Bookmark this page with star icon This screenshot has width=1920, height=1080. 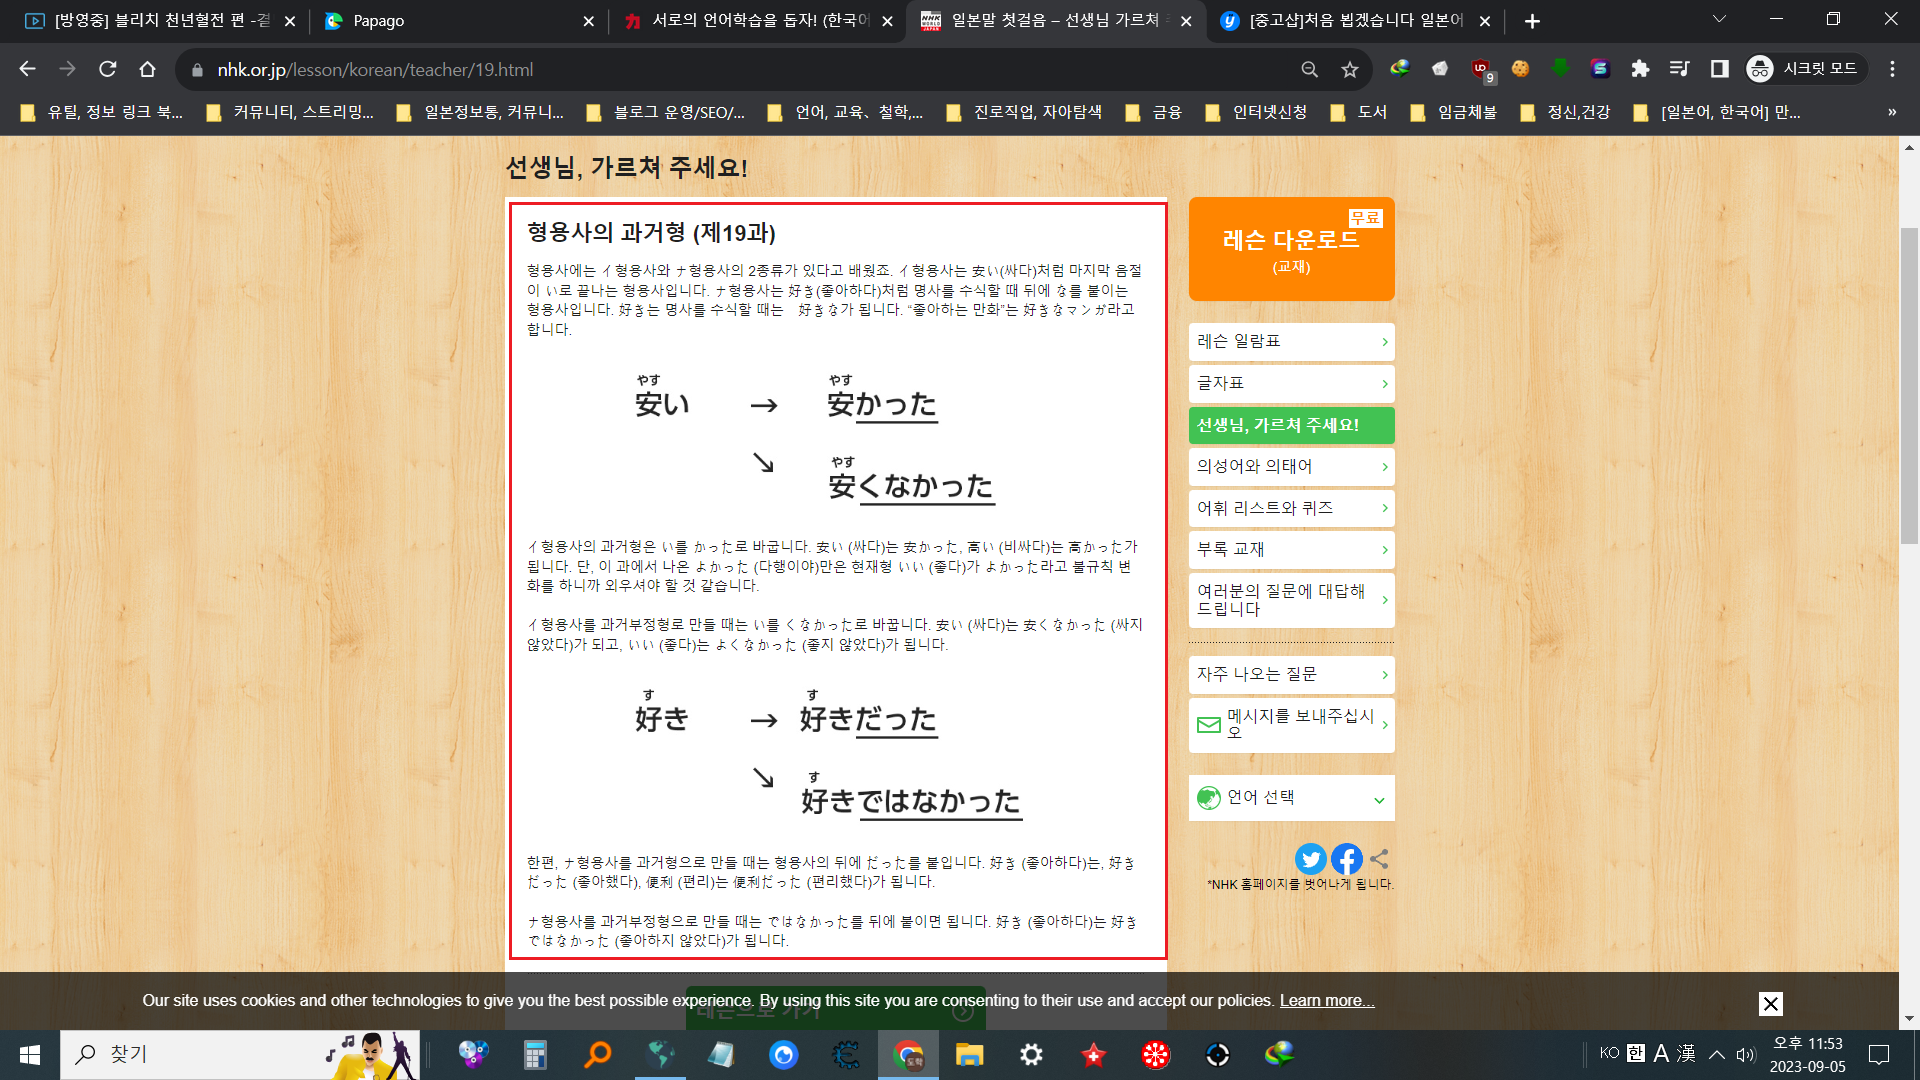[1350, 69]
